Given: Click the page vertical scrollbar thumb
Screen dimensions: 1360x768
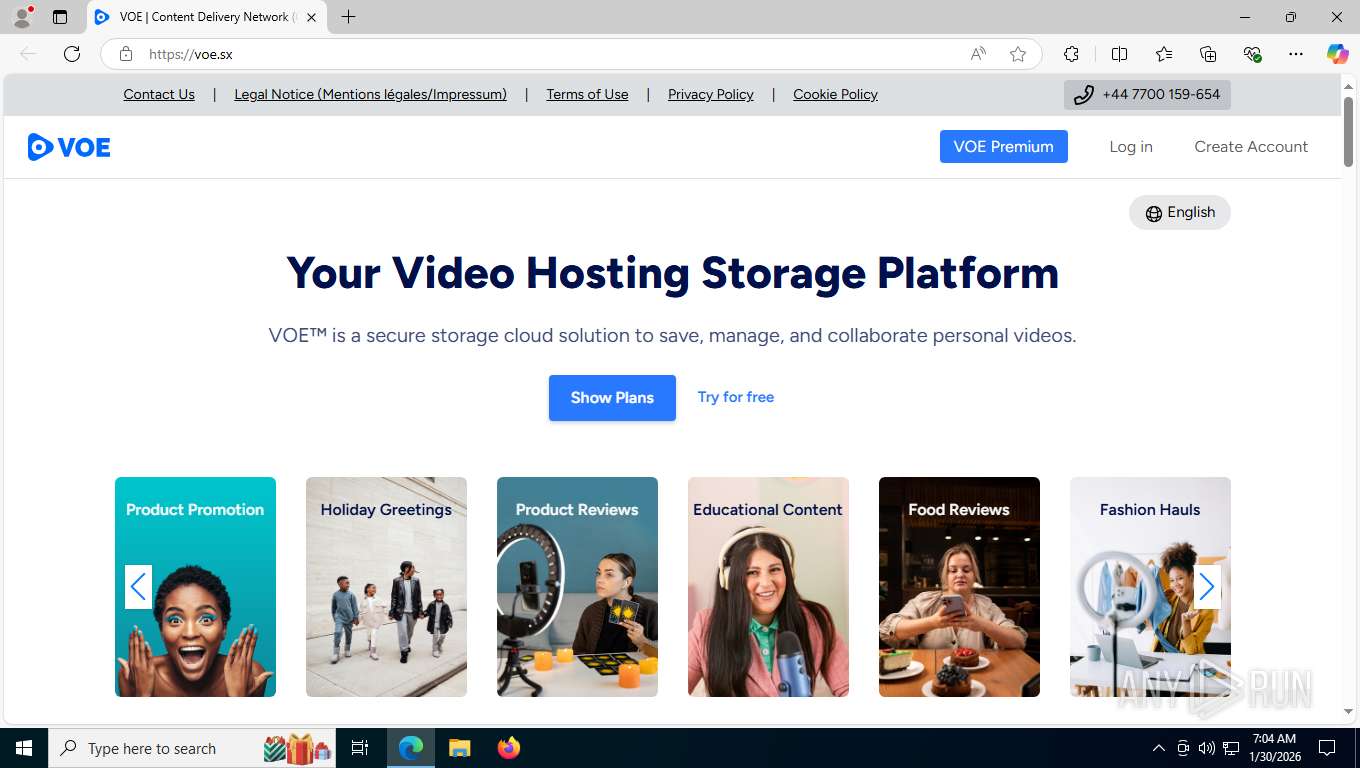Looking at the screenshot, I should (x=1348, y=130).
